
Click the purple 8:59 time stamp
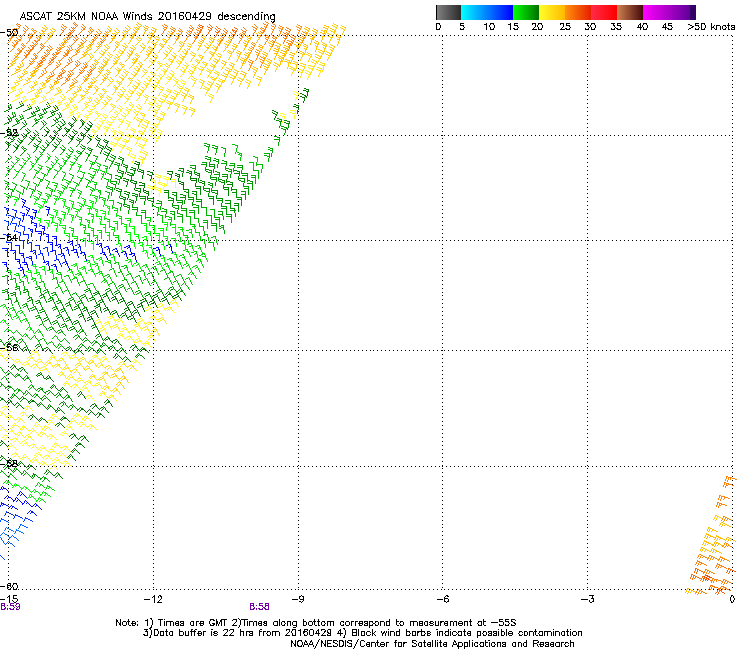point(10,607)
